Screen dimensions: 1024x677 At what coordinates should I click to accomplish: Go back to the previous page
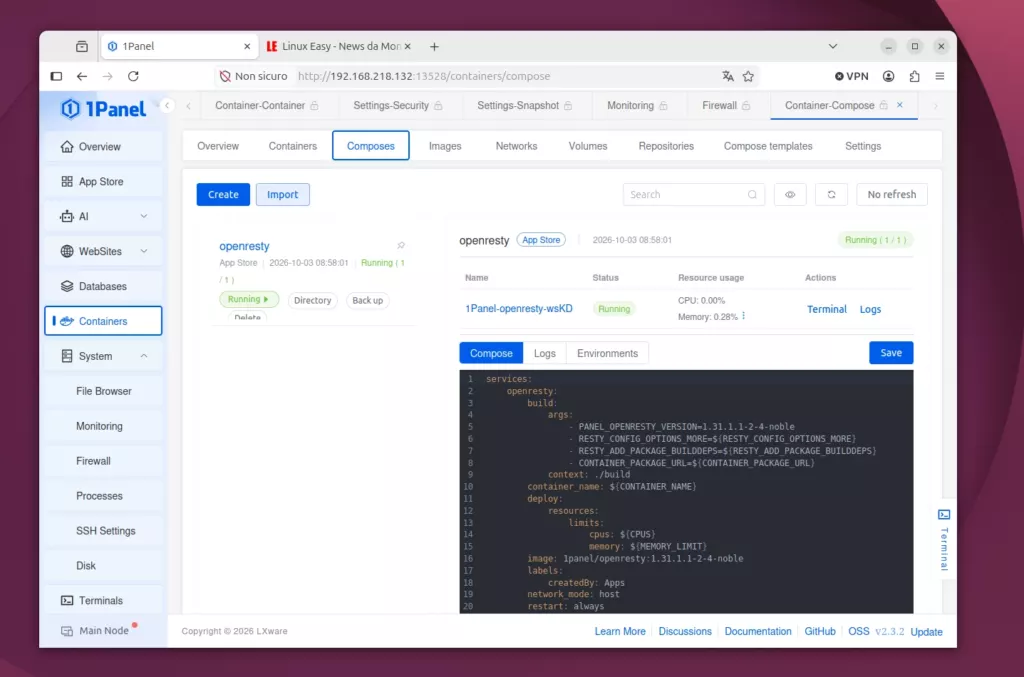click(x=82, y=76)
